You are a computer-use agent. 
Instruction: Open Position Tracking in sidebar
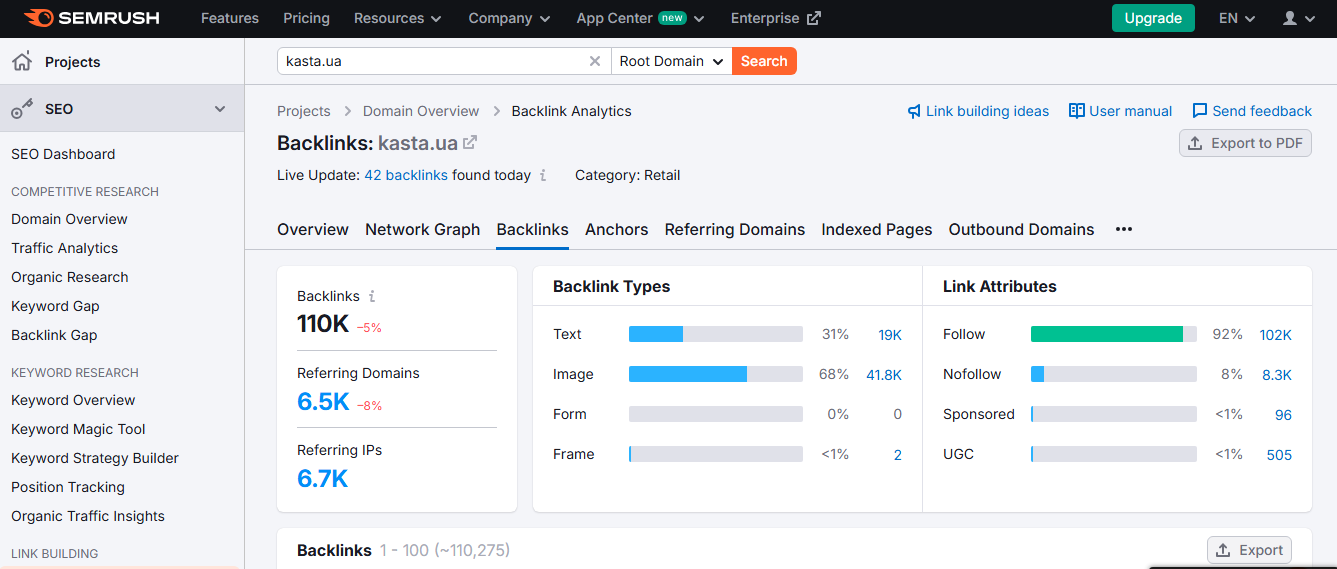[x=68, y=487]
